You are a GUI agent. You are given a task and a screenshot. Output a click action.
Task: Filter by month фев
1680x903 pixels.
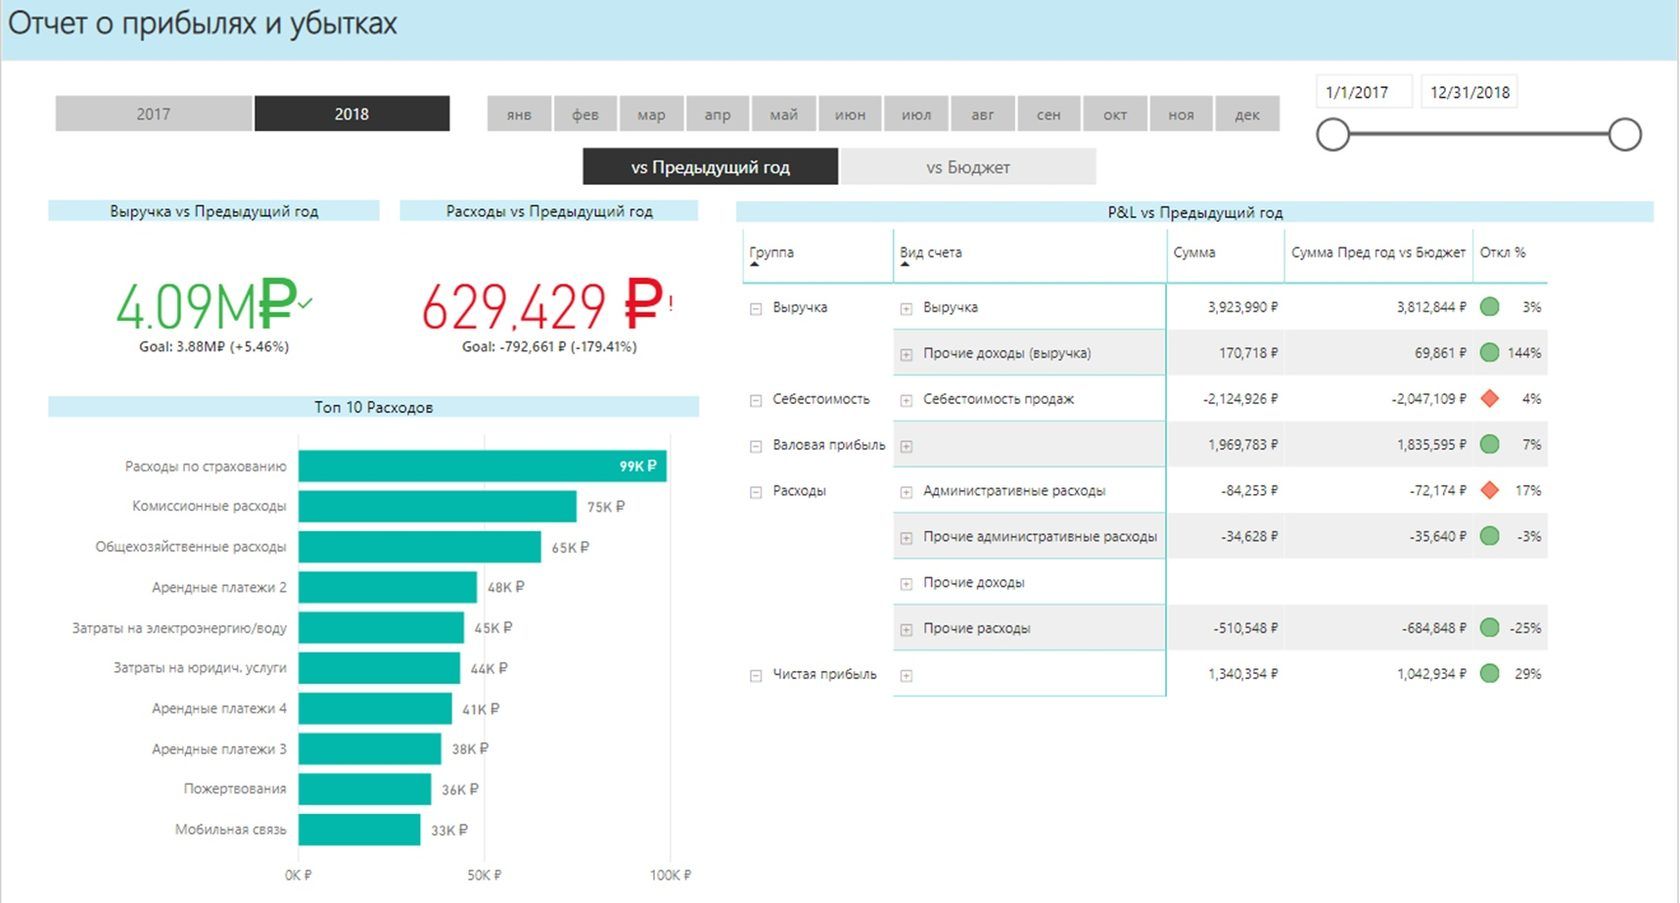[585, 115]
